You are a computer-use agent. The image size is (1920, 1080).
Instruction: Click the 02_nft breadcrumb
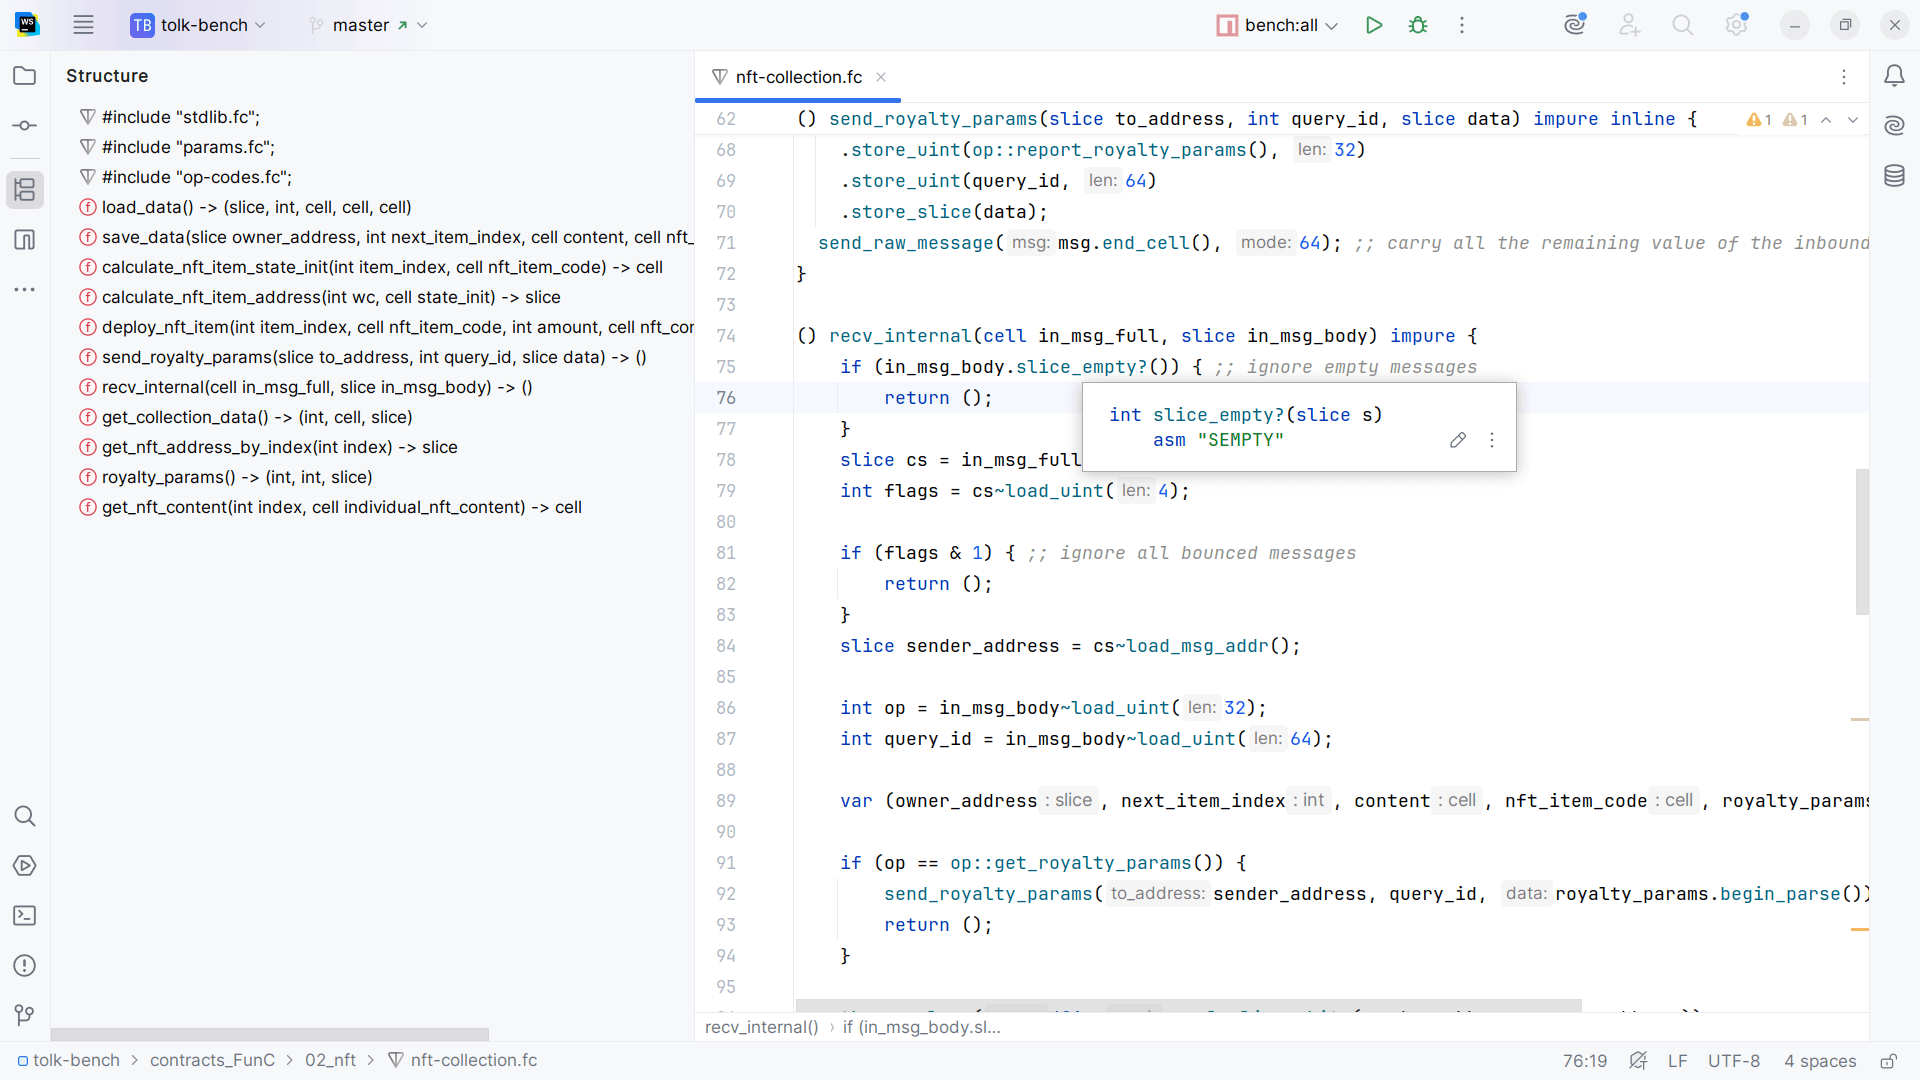point(330,1060)
